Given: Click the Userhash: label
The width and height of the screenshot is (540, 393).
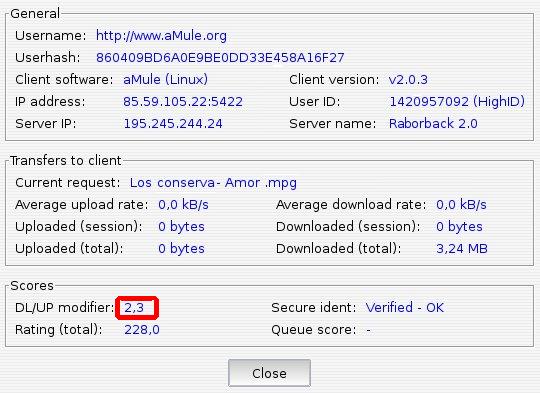Looking at the screenshot, I should [x=48, y=58].
